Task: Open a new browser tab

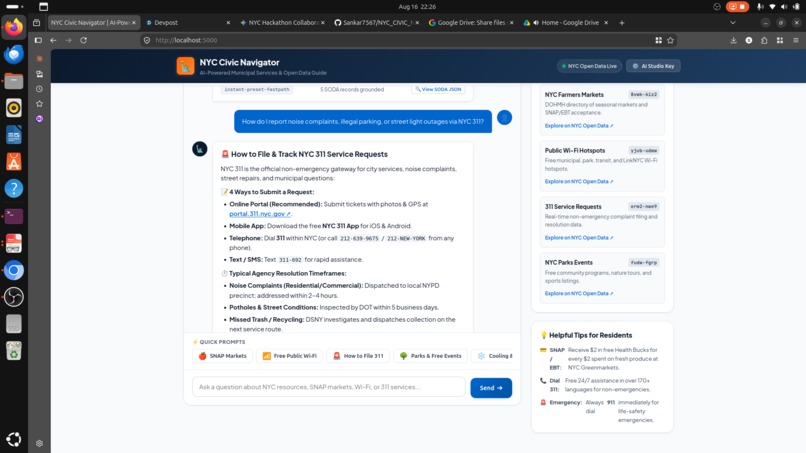Action: [621, 23]
